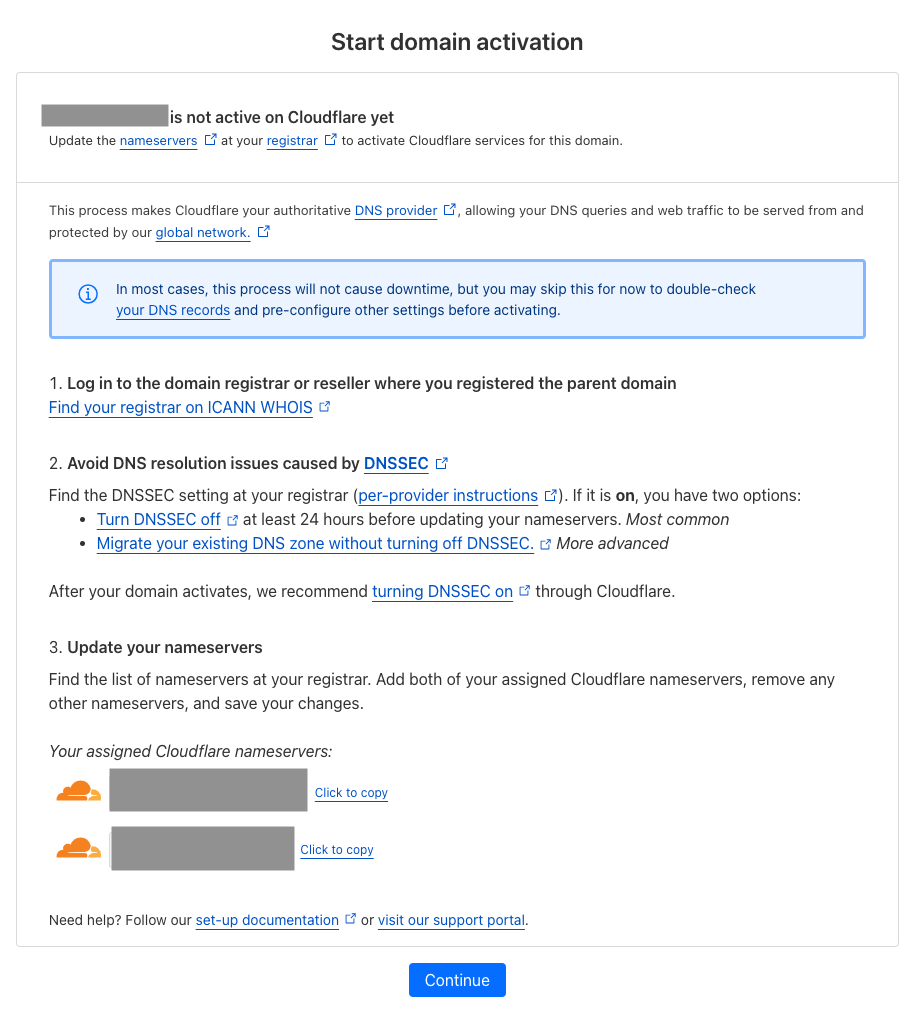Open the 'Turn DNSSEC off' link
This screenshot has height=1009, width=920.
pos(158,520)
